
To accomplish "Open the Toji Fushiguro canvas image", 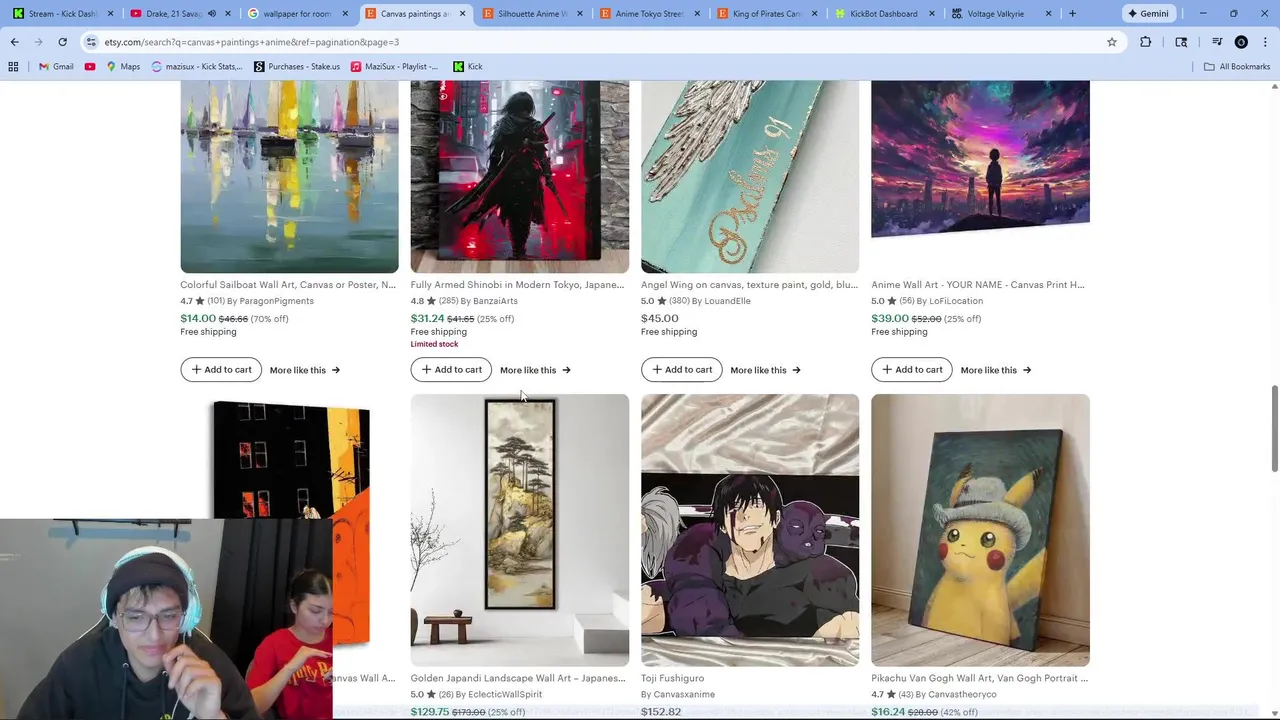I will pyautogui.click(x=750, y=530).
